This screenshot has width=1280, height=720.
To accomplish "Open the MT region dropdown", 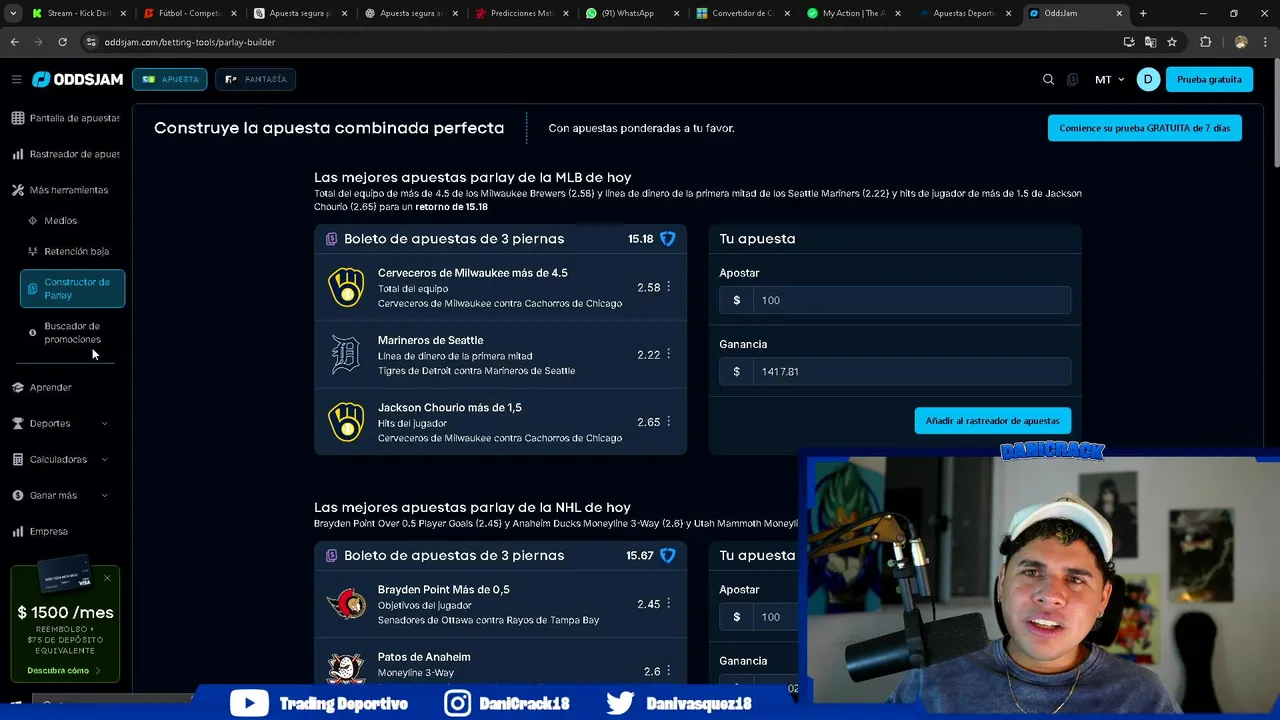I will (x=1109, y=79).
